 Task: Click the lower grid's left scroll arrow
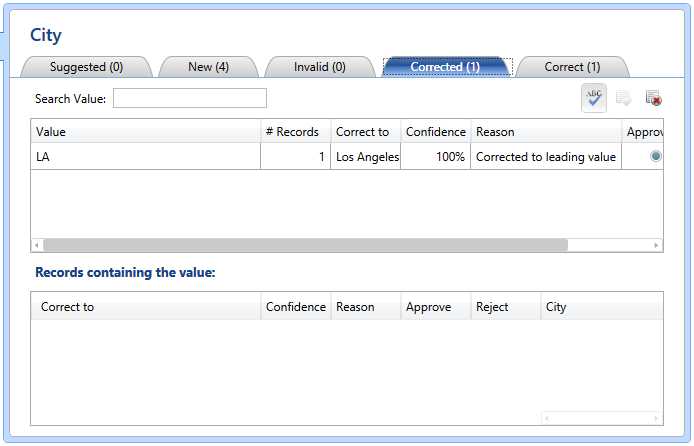coord(547,417)
